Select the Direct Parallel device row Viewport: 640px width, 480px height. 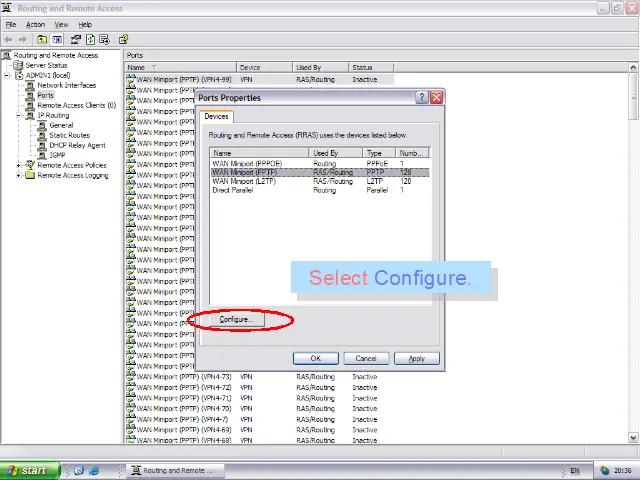(x=320, y=190)
